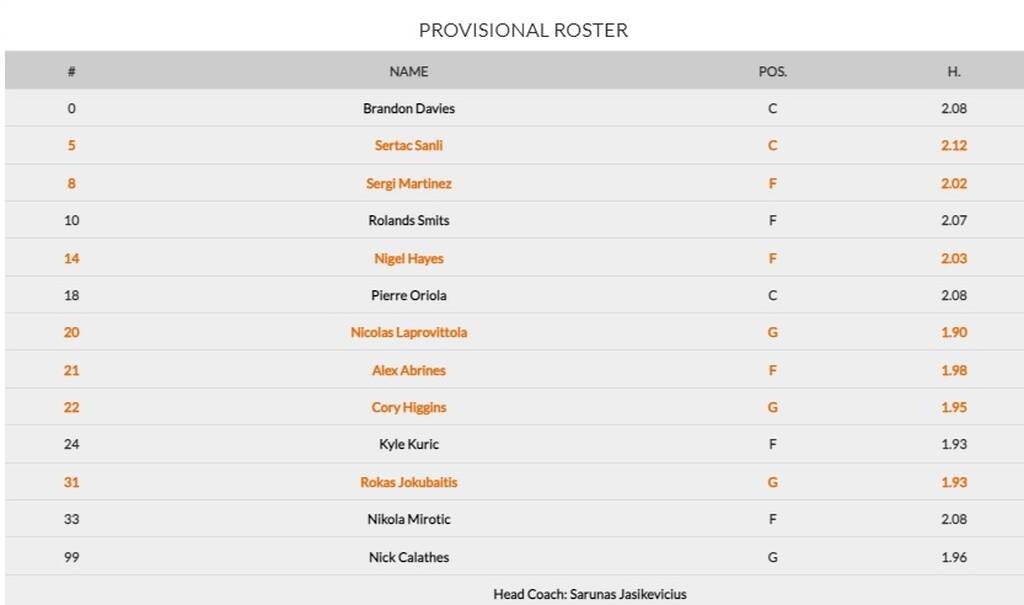Image resolution: width=1024 pixels, height=605 pixels.
Task: Select Rolands Smits in the roster
Action: point(408,220)
